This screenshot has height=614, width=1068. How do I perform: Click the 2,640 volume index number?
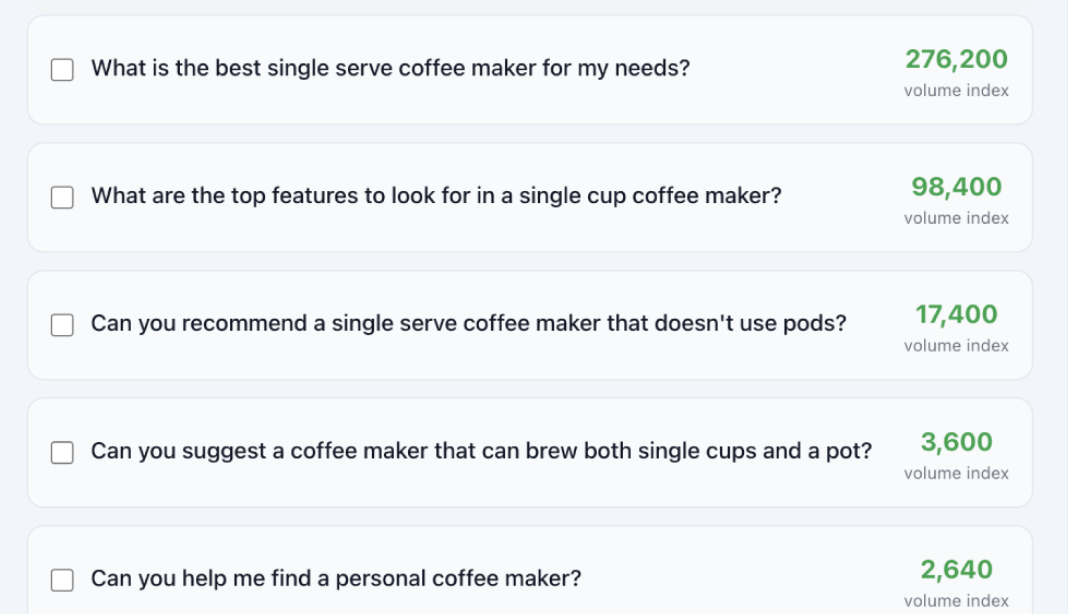pos(956,569)
